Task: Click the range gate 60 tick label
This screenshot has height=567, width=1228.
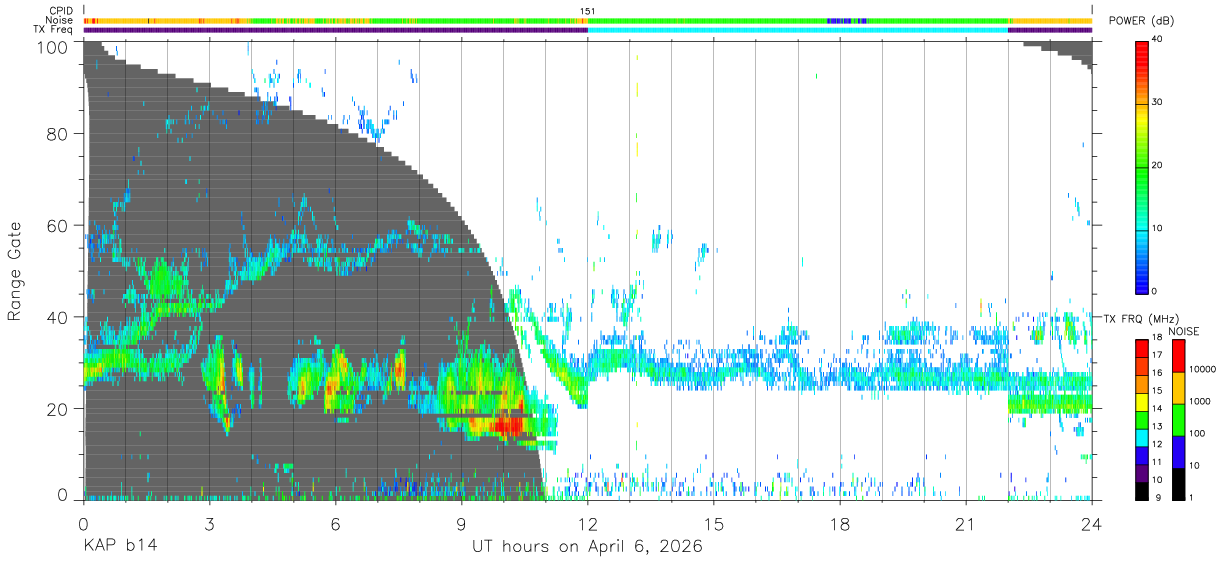Action: 58,225
